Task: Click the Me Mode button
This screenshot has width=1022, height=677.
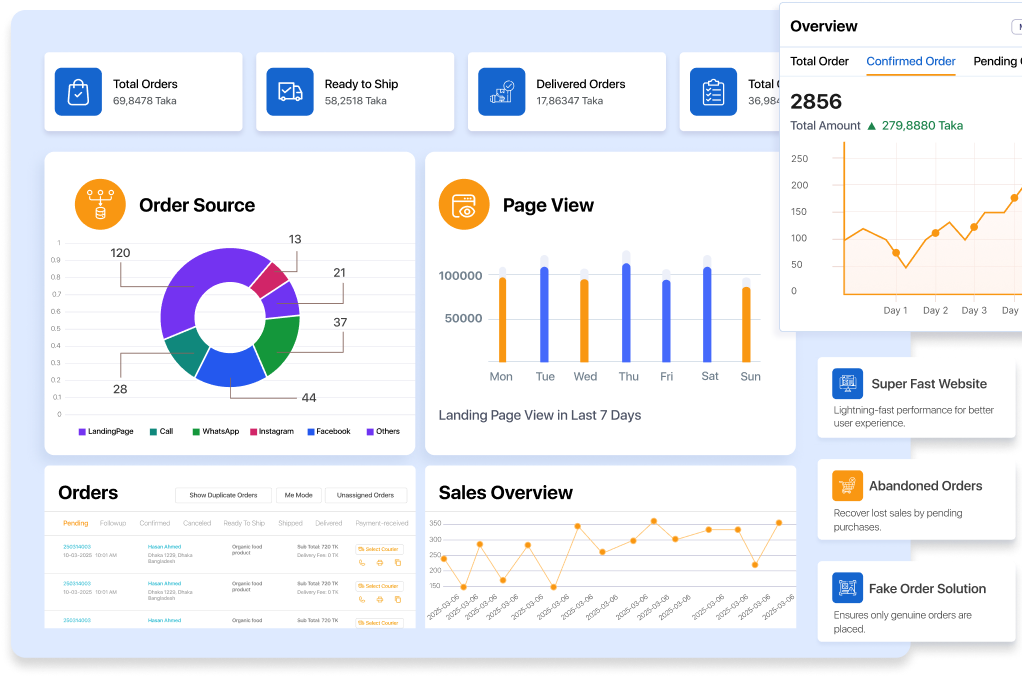Action: (x=298, y=495)
